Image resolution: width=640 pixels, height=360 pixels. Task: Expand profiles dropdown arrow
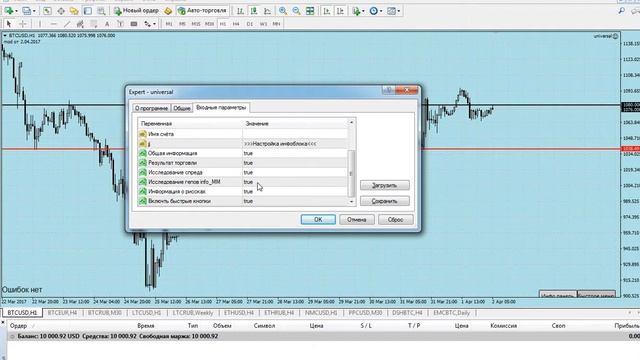pos(34,11)
